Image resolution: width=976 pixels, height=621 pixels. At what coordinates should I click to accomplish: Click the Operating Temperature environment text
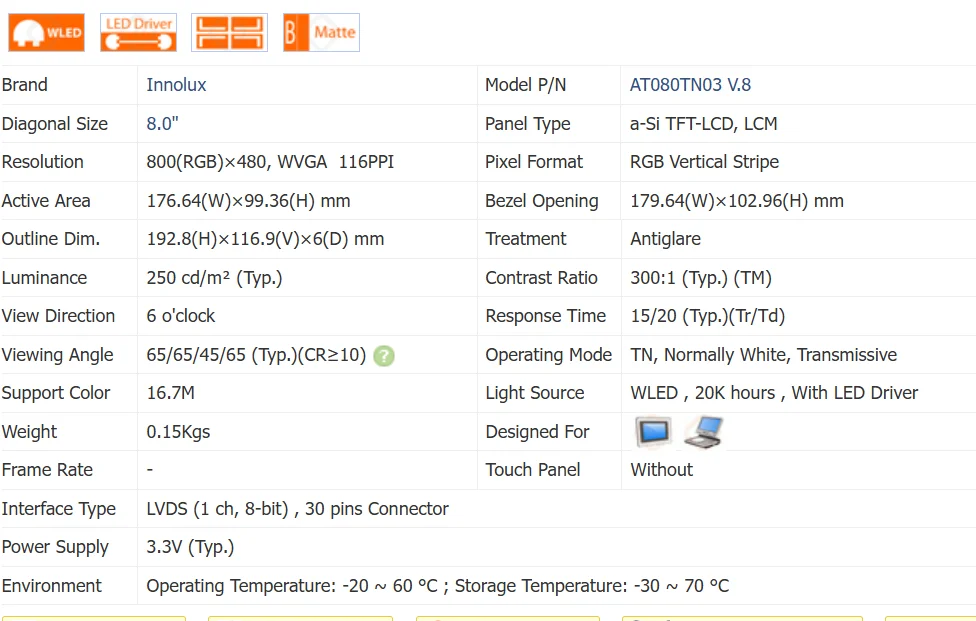click(x=437, y=586)
